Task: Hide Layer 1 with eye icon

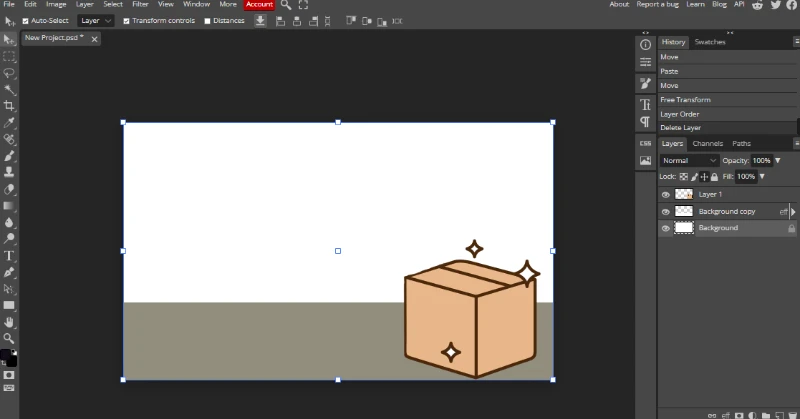Action: (x=665, y=194)
